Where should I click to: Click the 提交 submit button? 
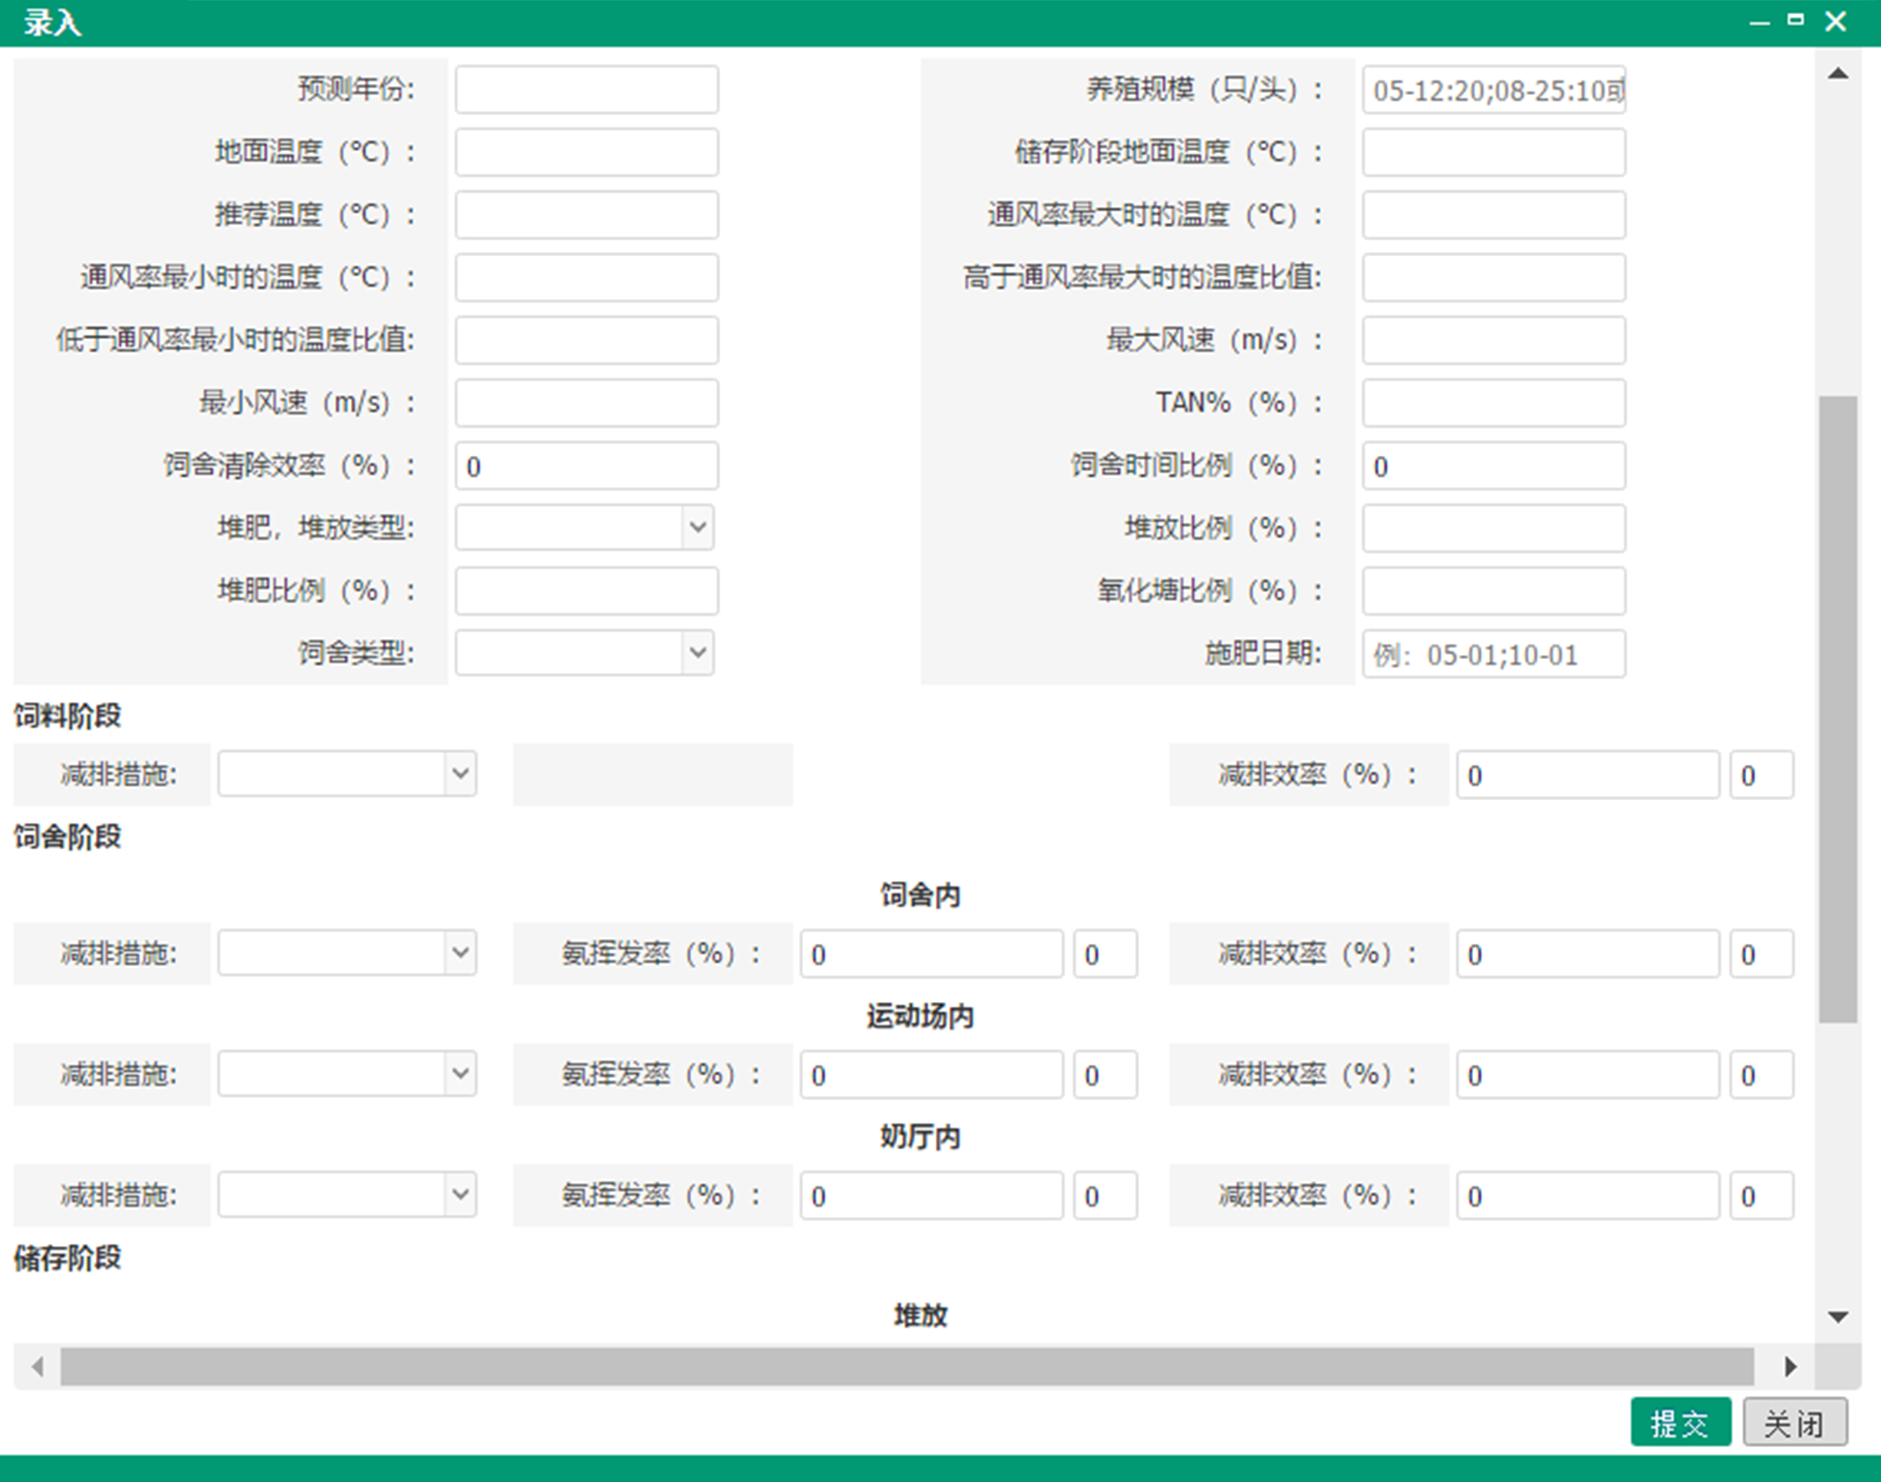coord(1679,1422)
